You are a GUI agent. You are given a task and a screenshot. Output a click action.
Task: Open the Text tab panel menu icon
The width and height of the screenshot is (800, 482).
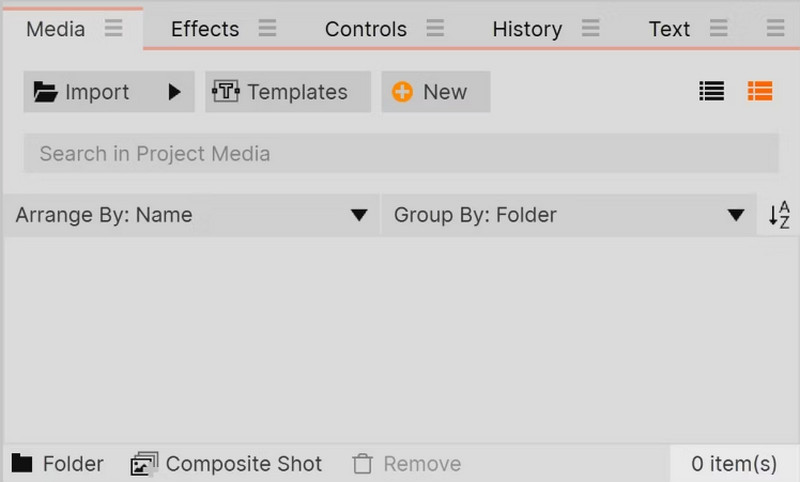719,28
